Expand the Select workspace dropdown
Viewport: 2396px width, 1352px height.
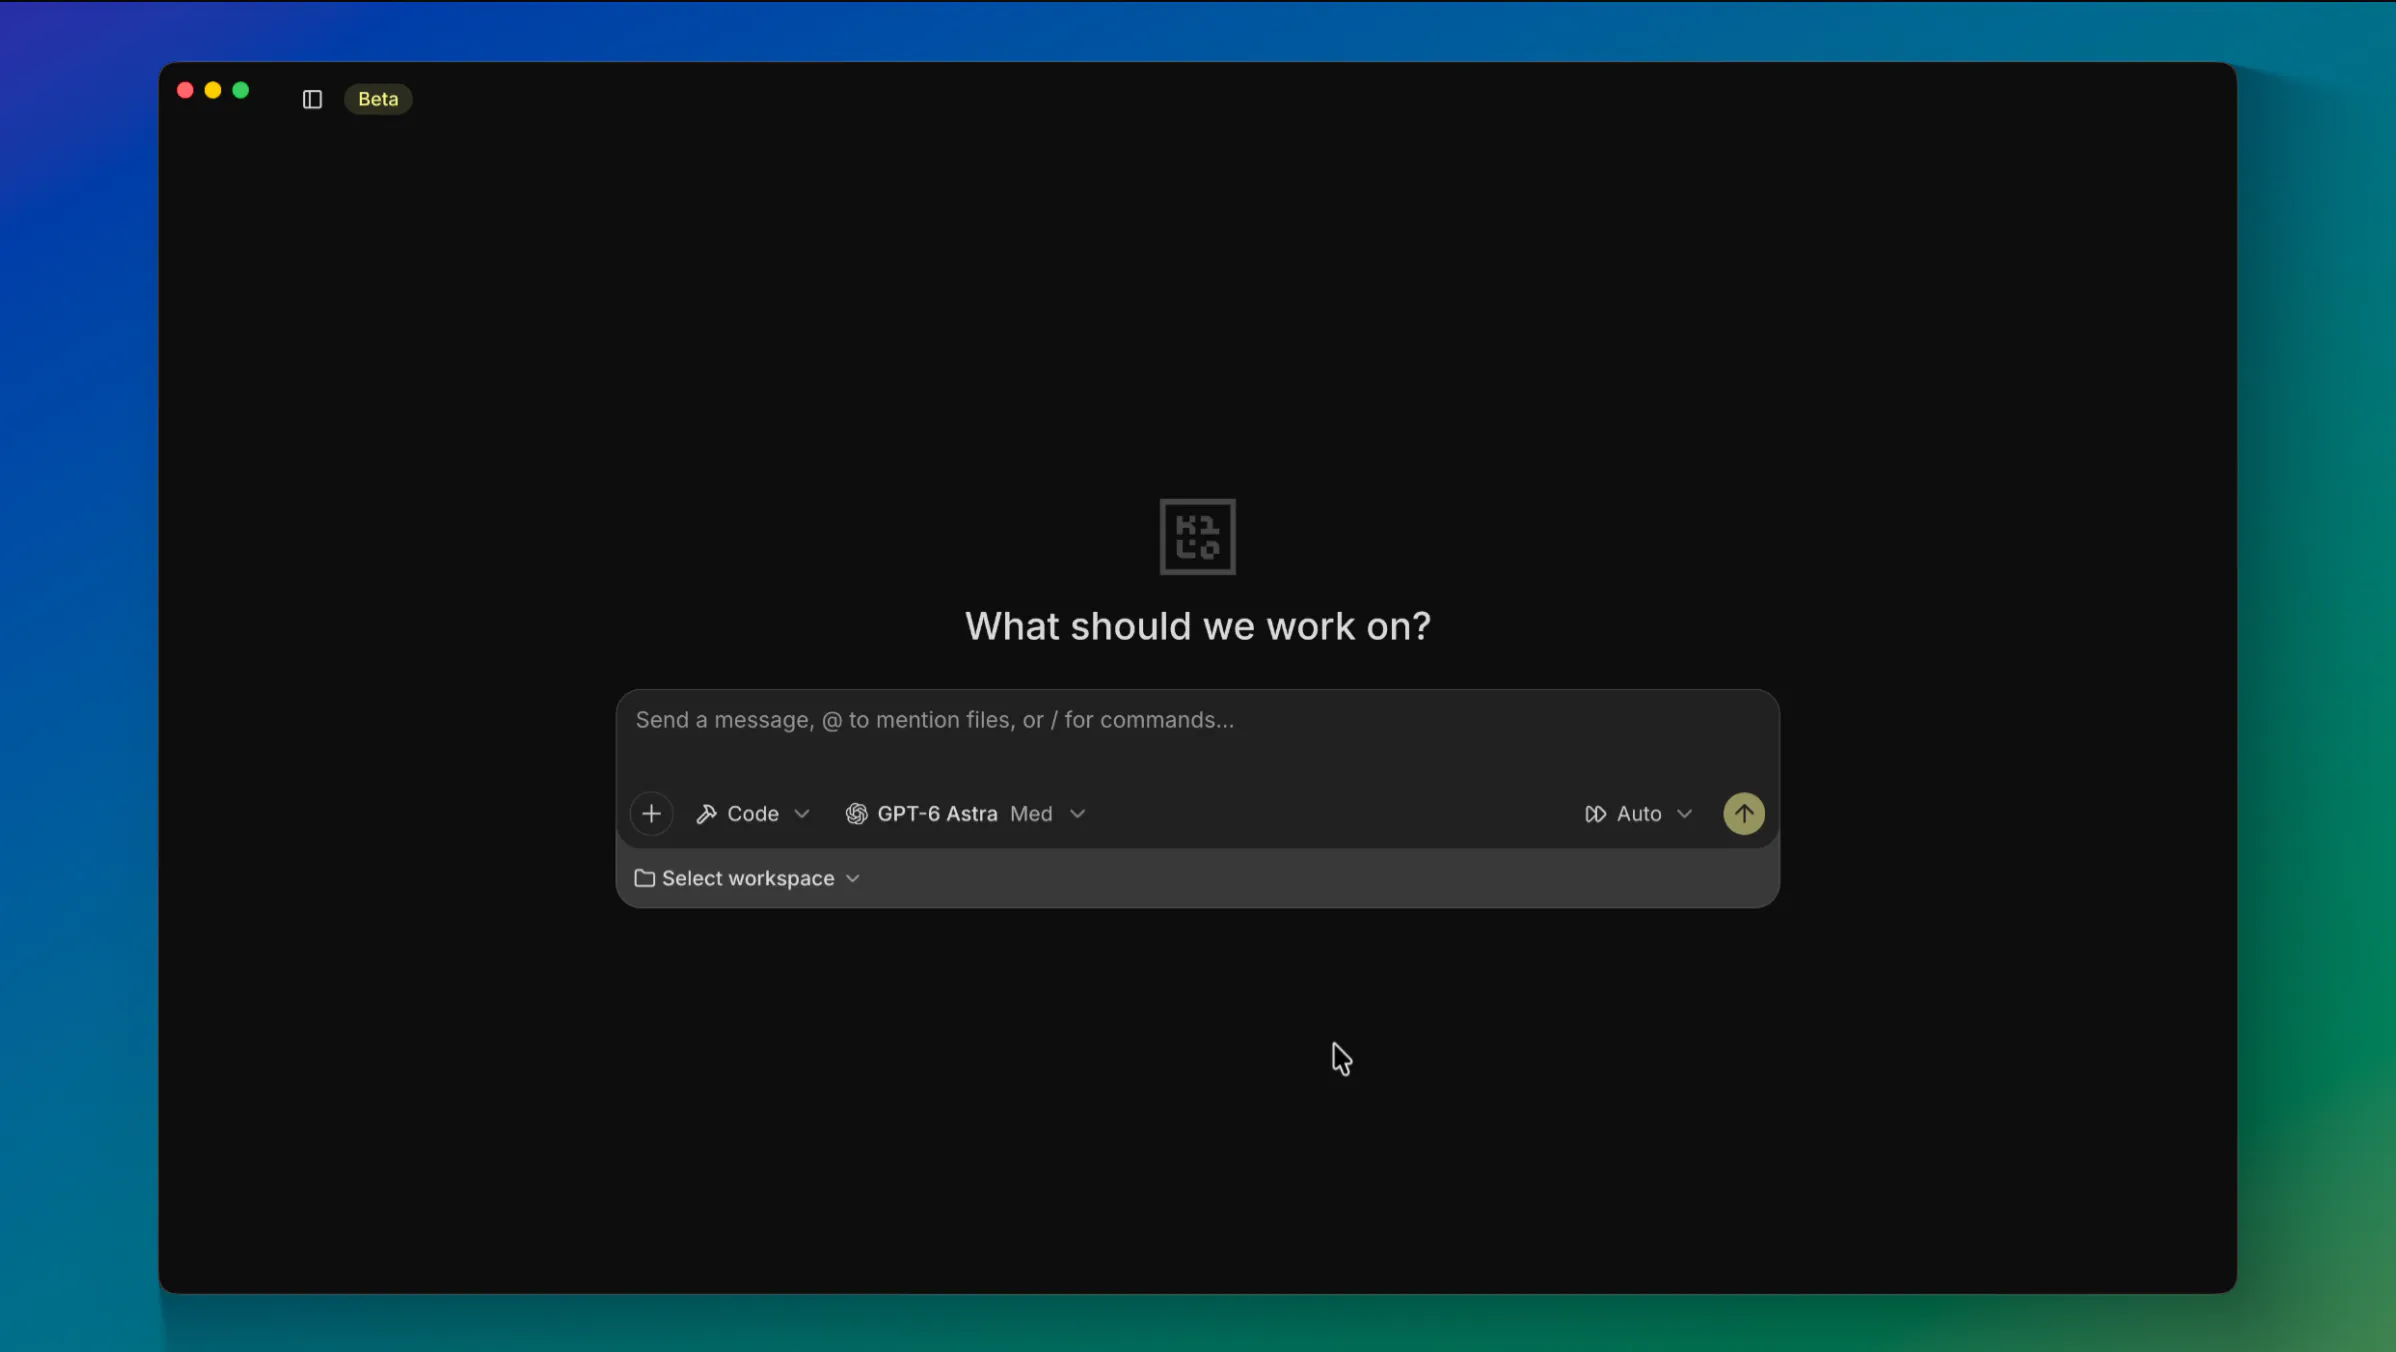coord(747,878)
